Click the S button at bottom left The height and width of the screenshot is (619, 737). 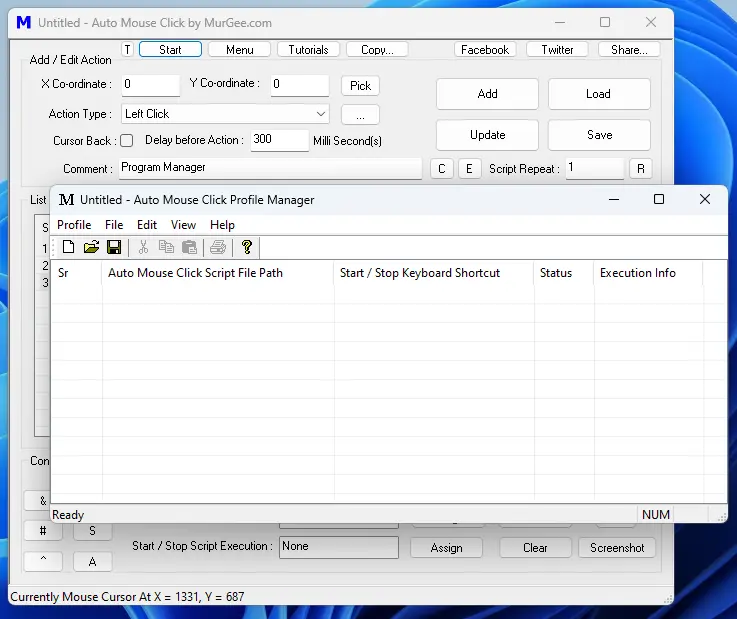pyautogui.click(x=93, y=531)
